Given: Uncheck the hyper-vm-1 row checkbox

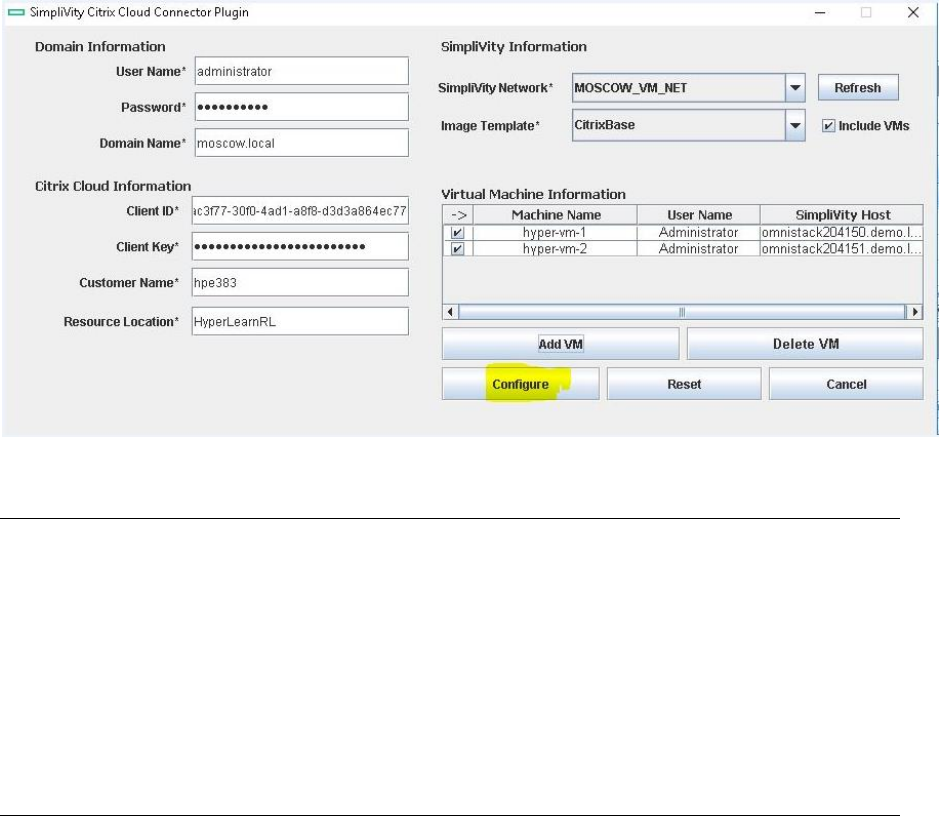Looking at the screenshot, I should 458,232.
